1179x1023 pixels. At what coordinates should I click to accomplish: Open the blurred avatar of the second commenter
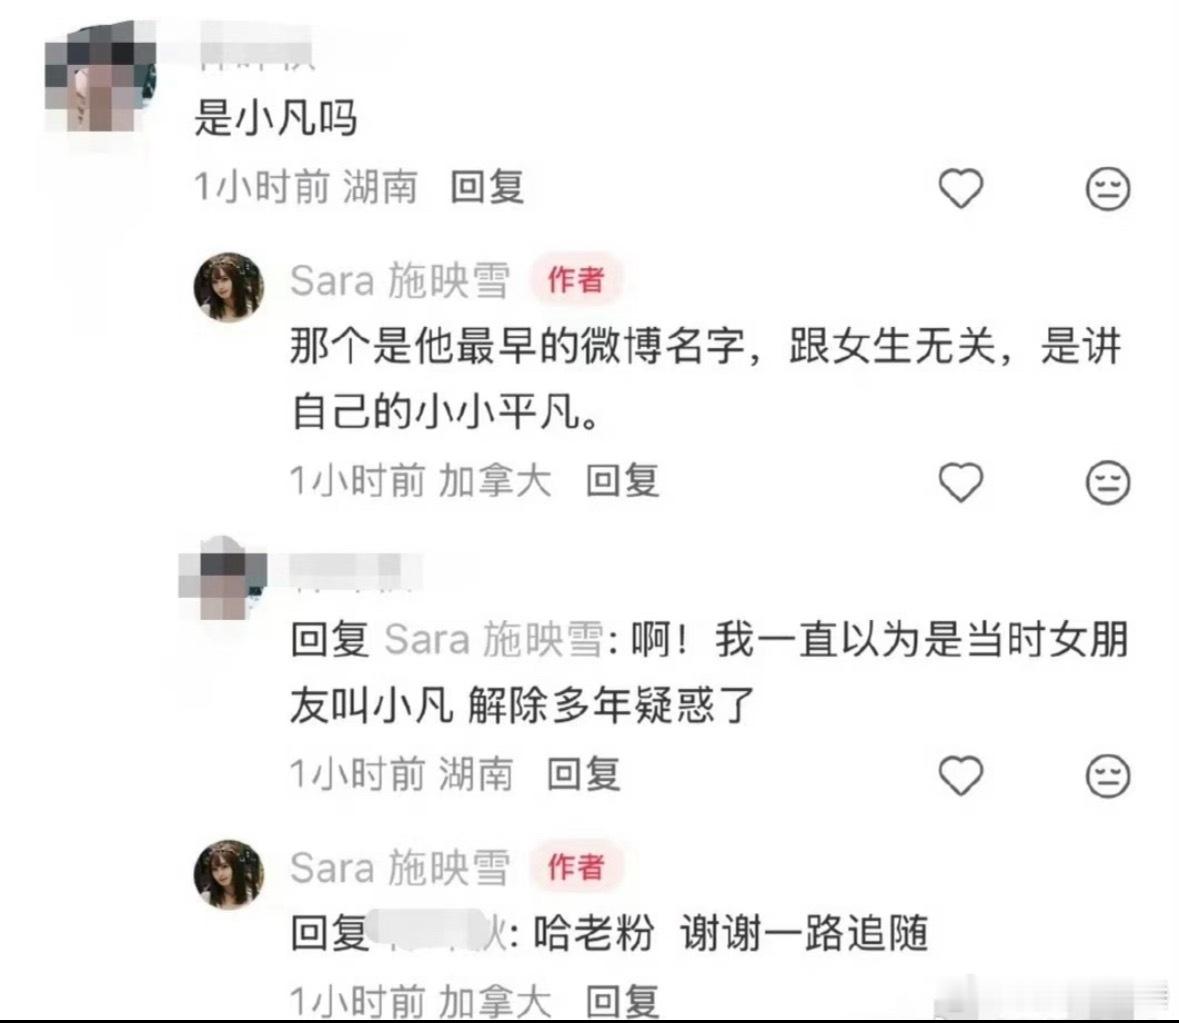click(223, 579)
